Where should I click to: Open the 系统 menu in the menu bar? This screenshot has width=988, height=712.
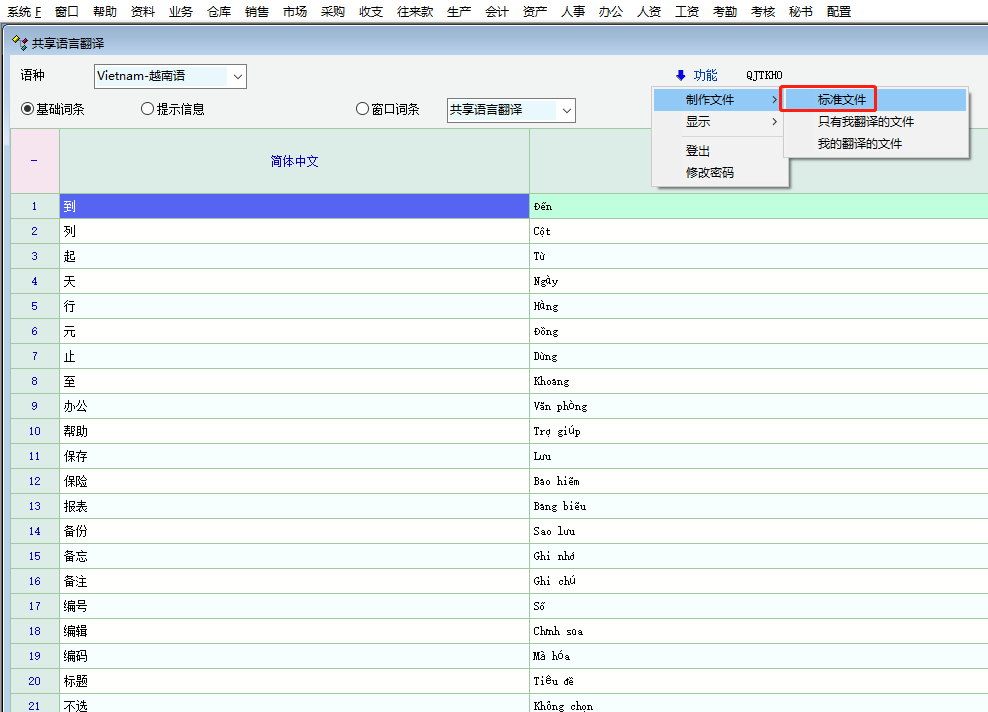click(x=24, y=12)
